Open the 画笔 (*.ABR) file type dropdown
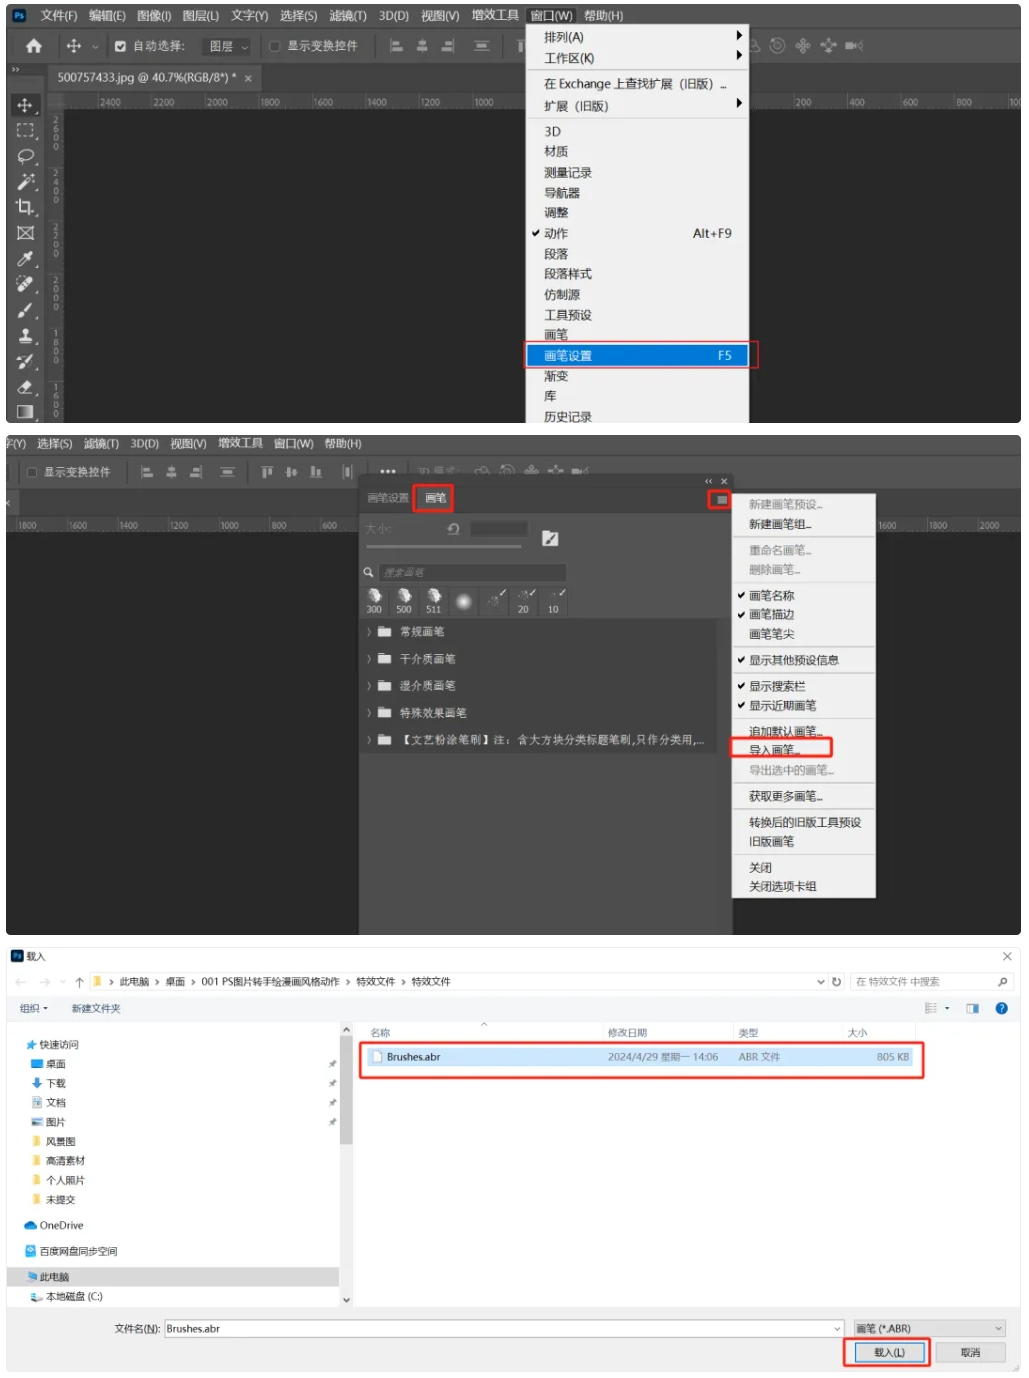 (x=929, y=1329)
